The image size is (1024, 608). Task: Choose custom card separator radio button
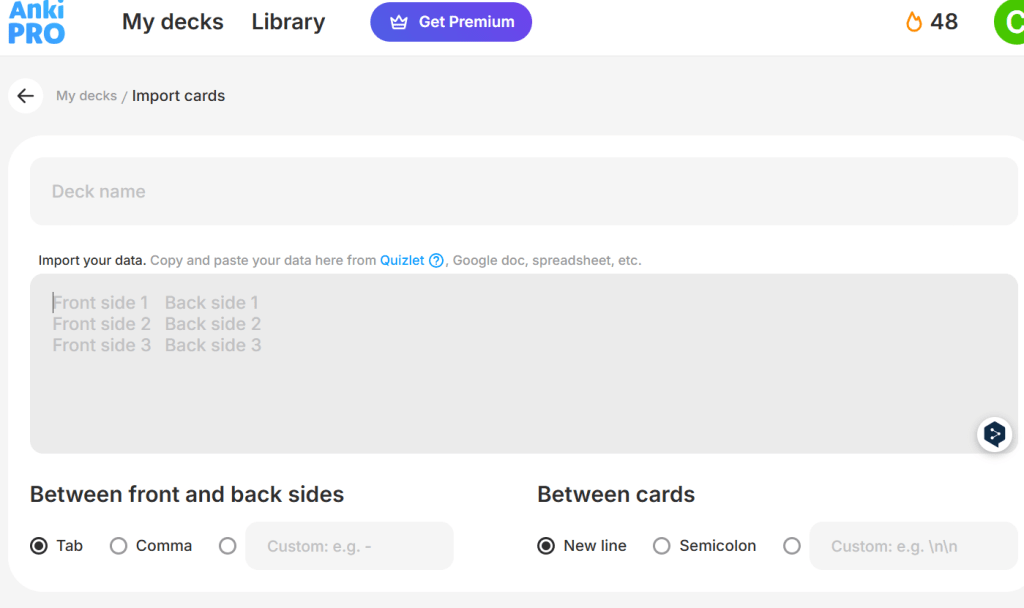[x=792, y=546]
